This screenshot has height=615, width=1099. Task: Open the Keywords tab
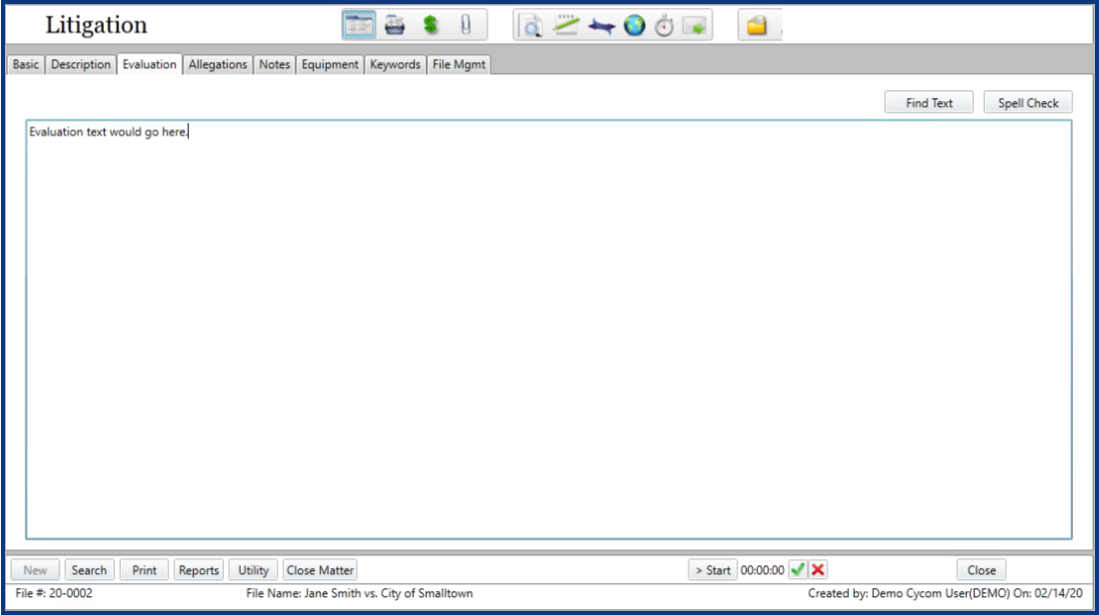point(395,65)
